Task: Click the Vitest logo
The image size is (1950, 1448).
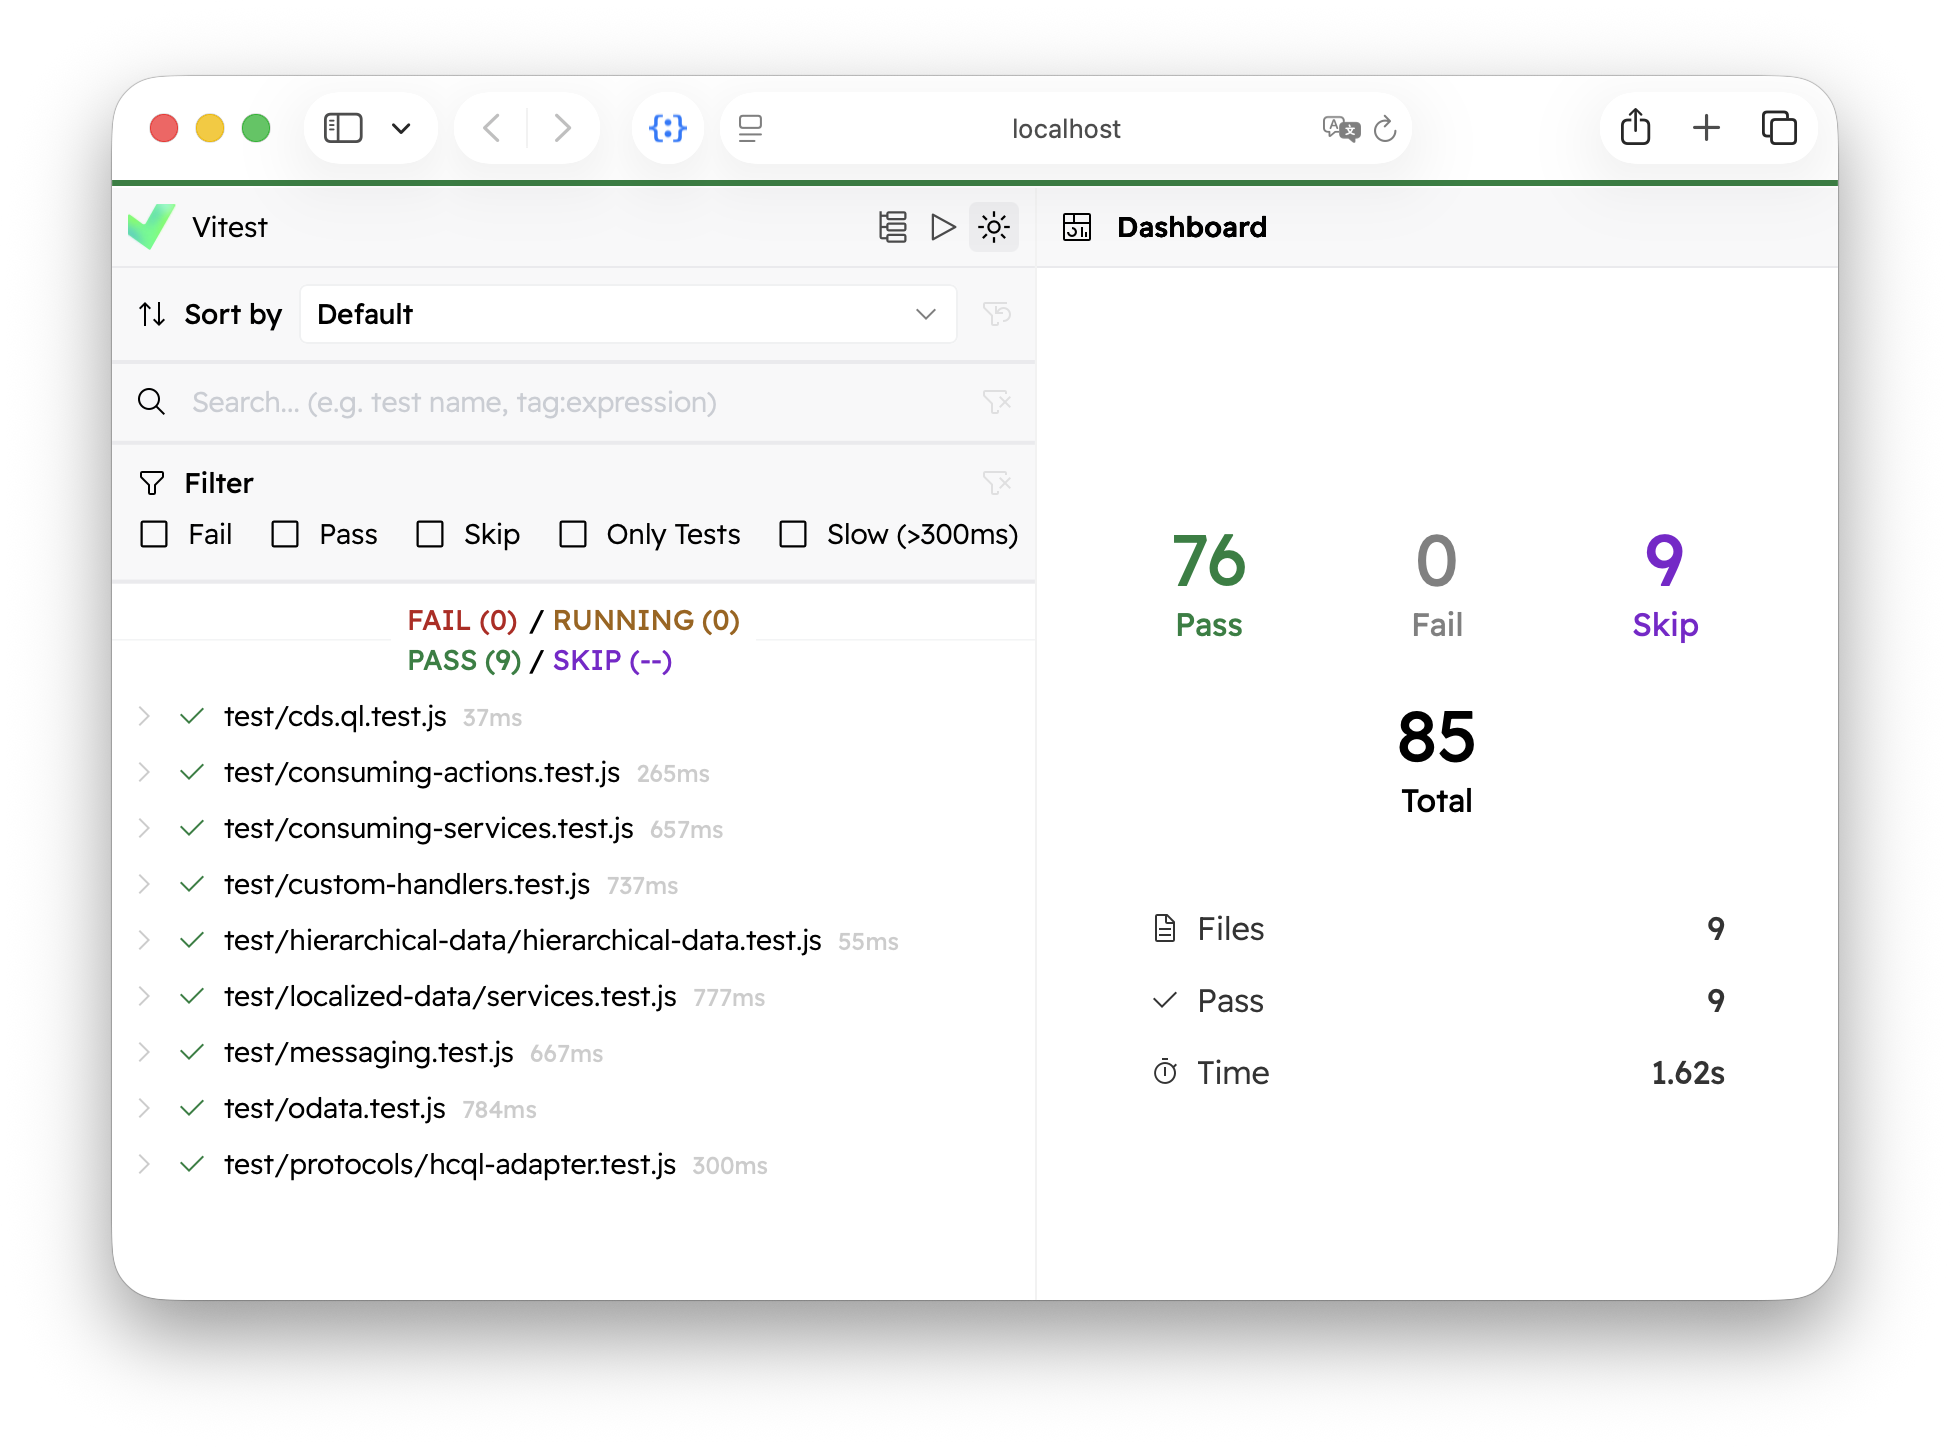Action: tap(150, 226)
